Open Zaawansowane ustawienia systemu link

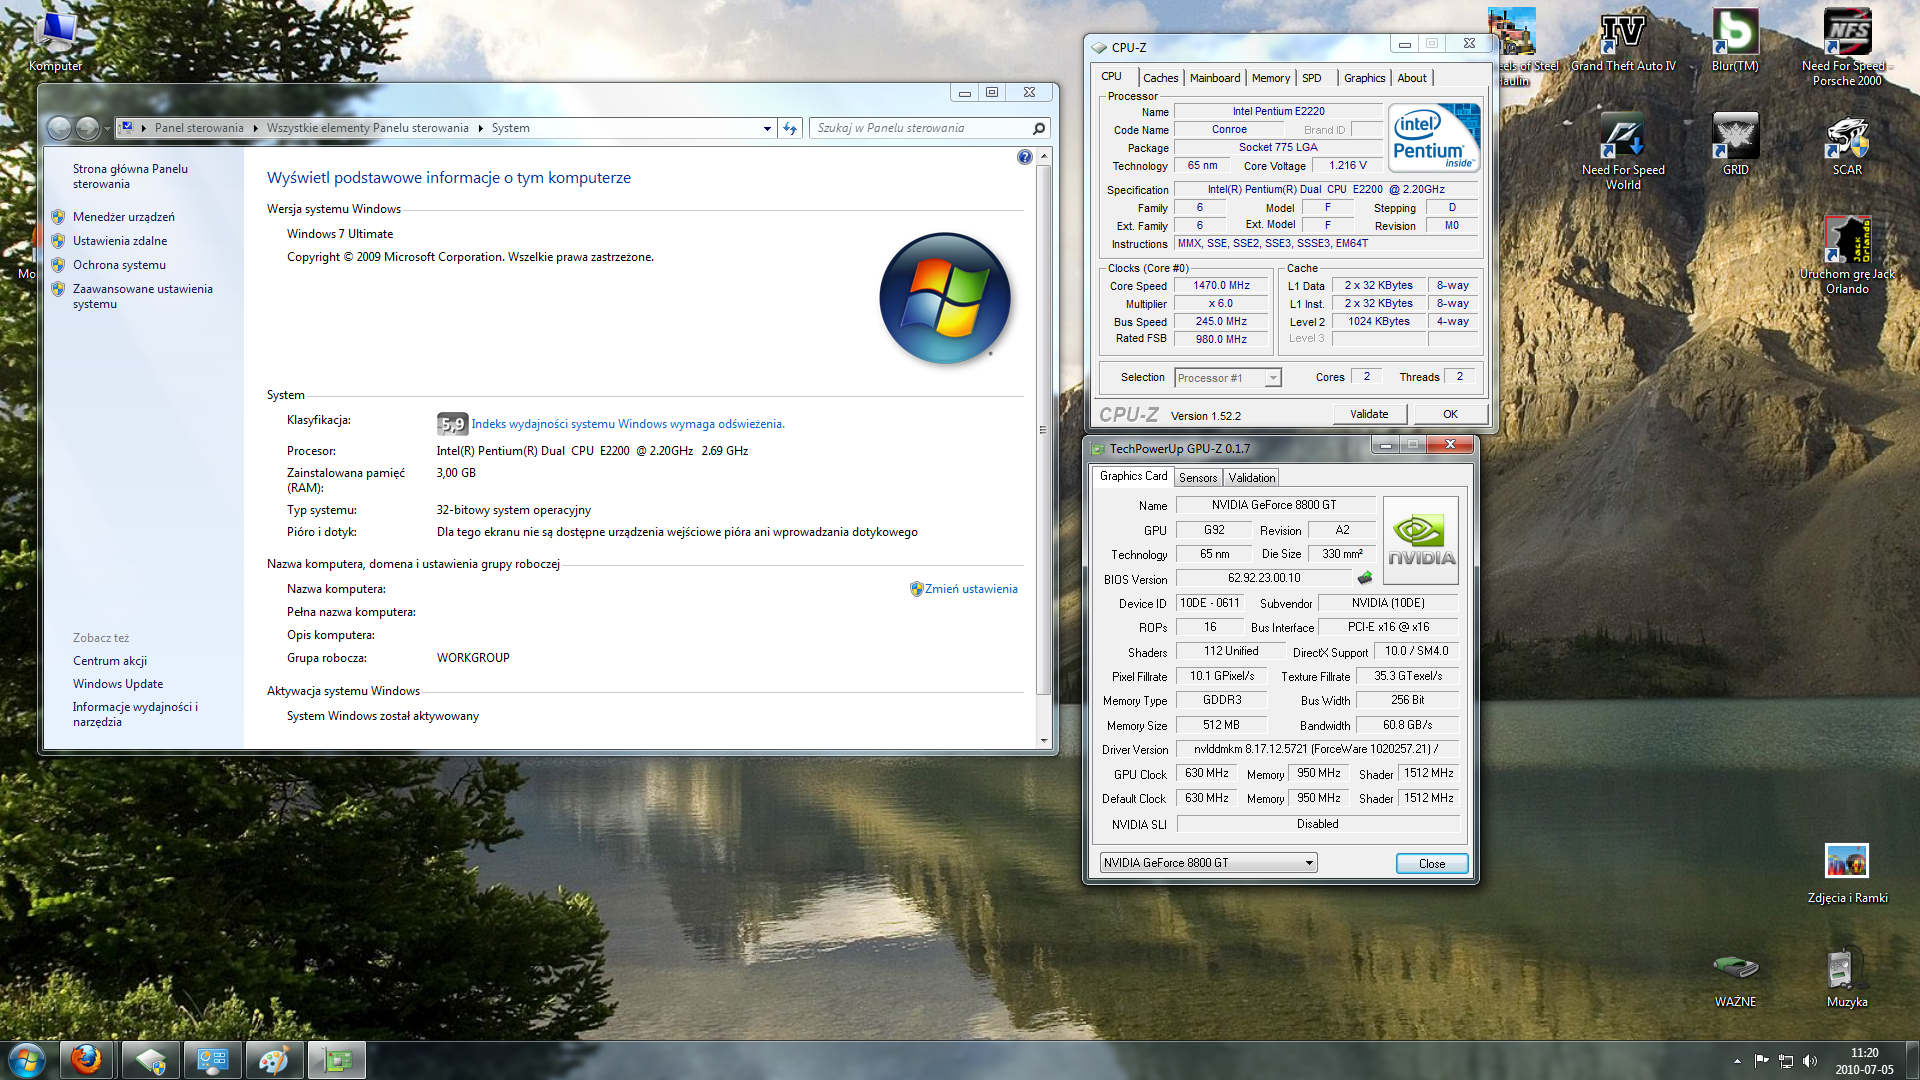142,296
